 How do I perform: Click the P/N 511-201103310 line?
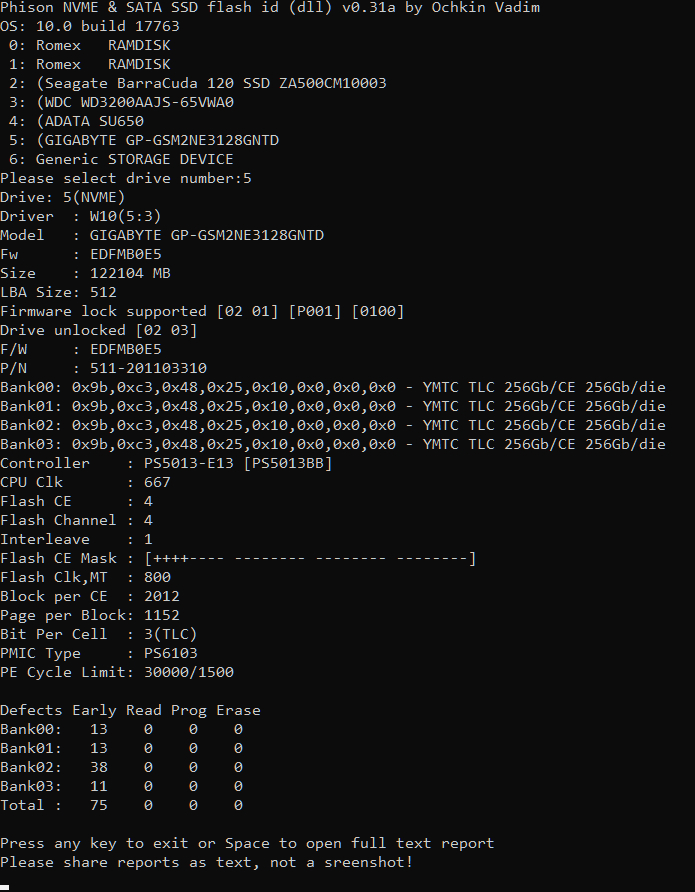103,368
